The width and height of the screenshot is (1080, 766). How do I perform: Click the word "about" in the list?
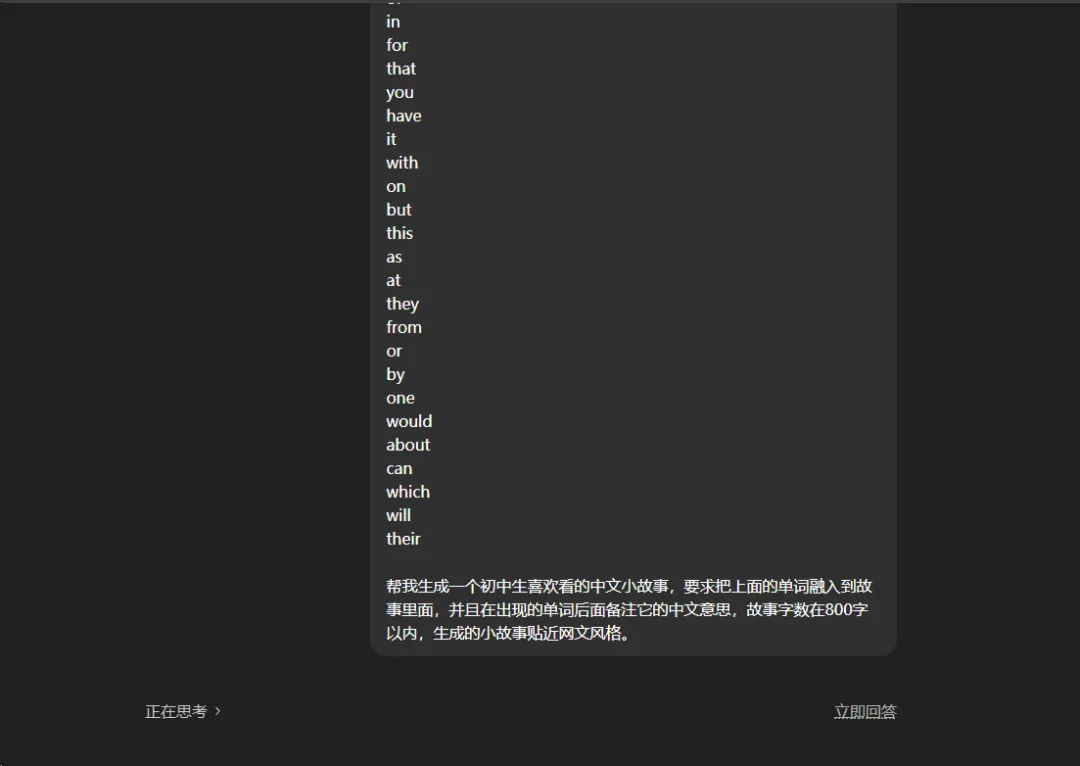click(x=408, y=444)
